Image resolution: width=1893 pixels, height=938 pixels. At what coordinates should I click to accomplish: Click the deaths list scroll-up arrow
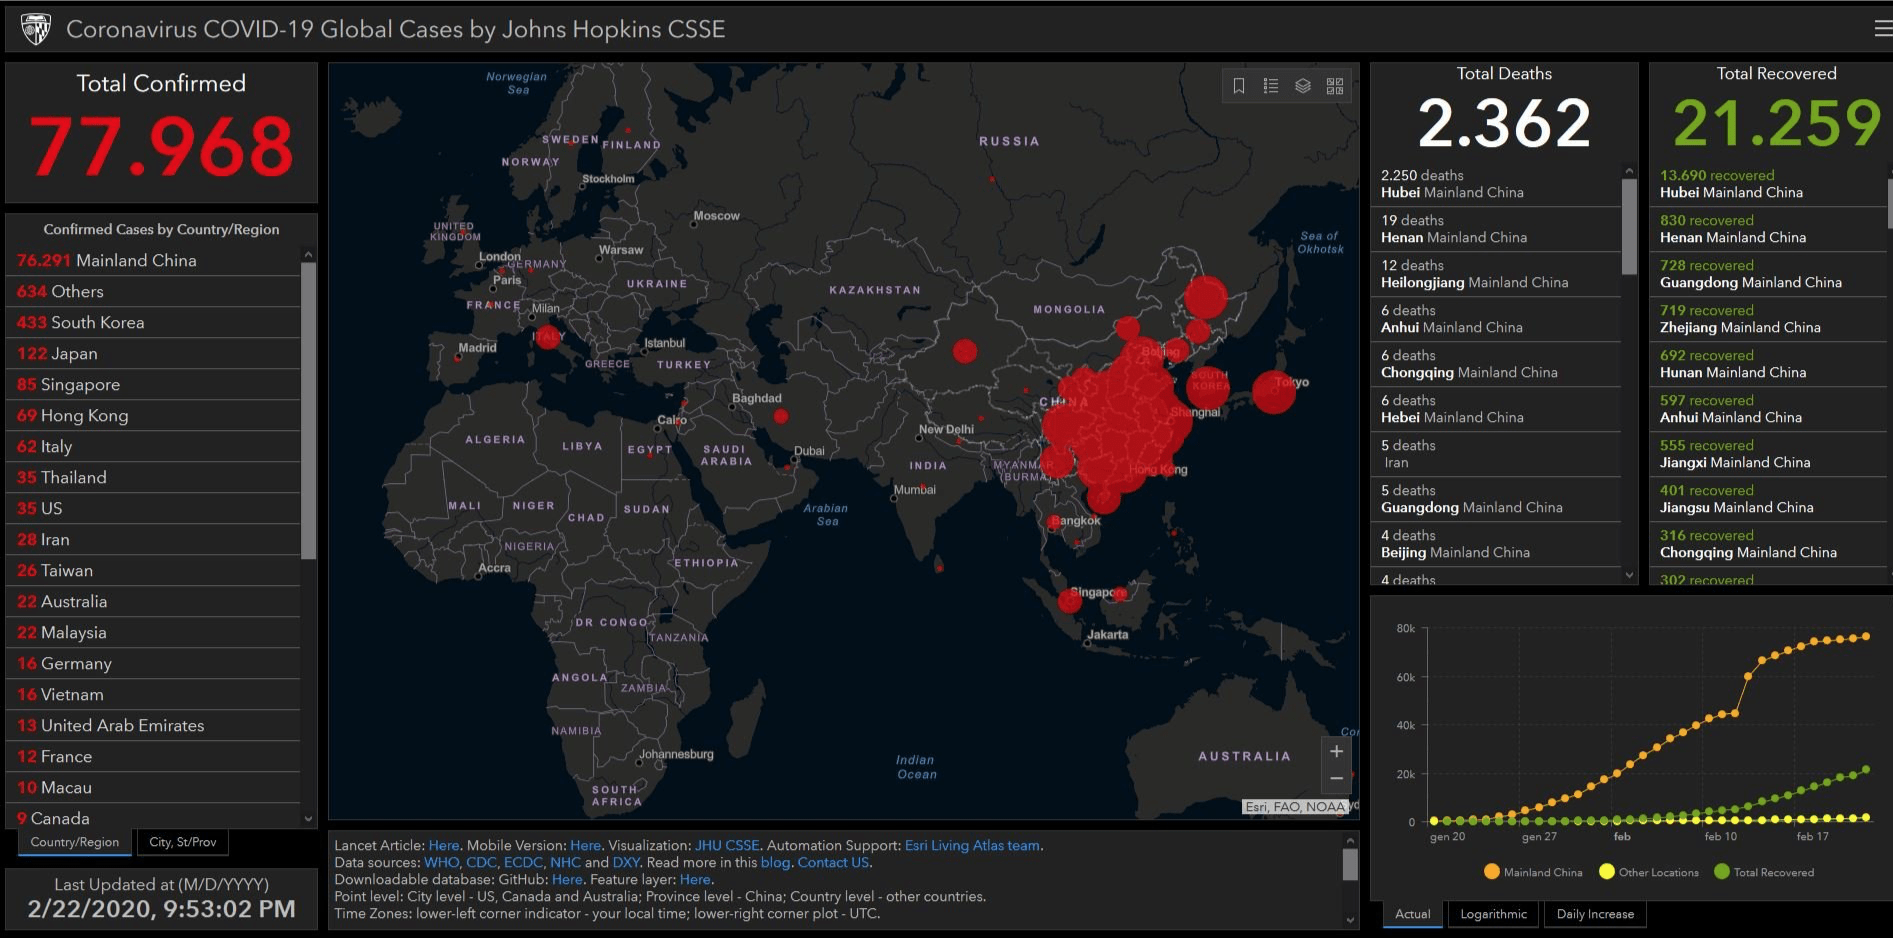click(1629, 171)
